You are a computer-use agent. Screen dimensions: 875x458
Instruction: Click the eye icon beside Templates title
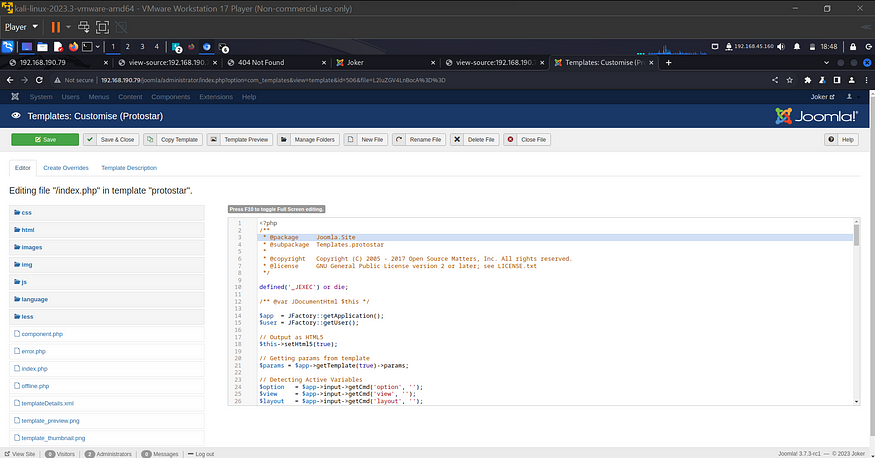pyautogui.click(x=16, y=115)
